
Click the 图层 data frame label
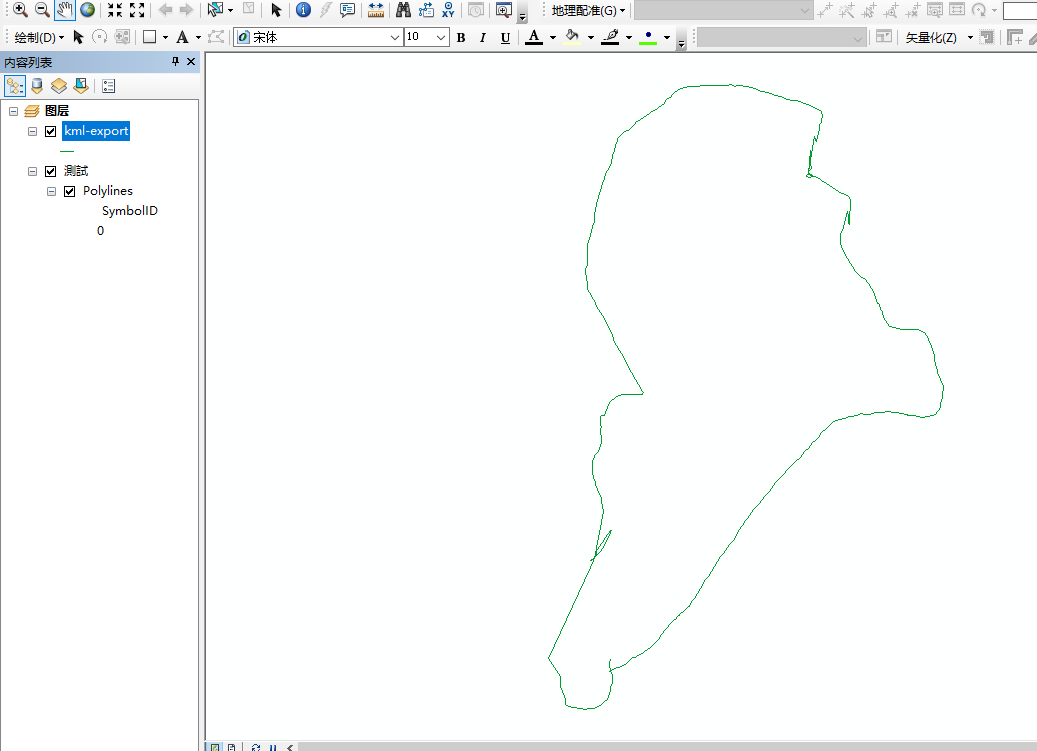pyautogui.click(x=57, y=111)
